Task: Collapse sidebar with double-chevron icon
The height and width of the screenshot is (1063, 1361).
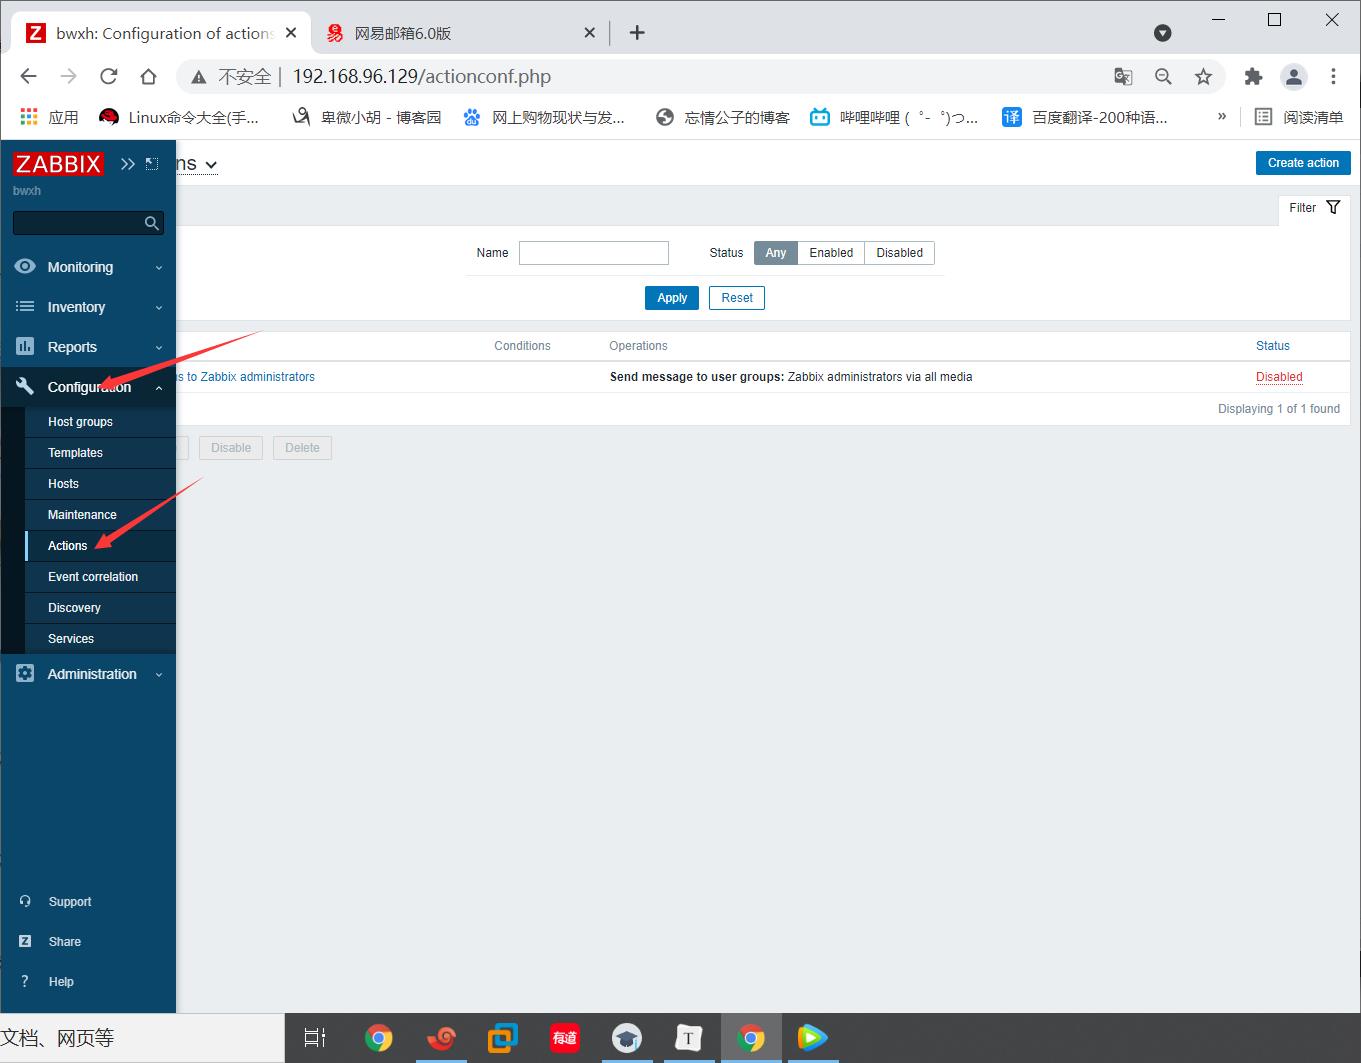Action: coord(127,164)
